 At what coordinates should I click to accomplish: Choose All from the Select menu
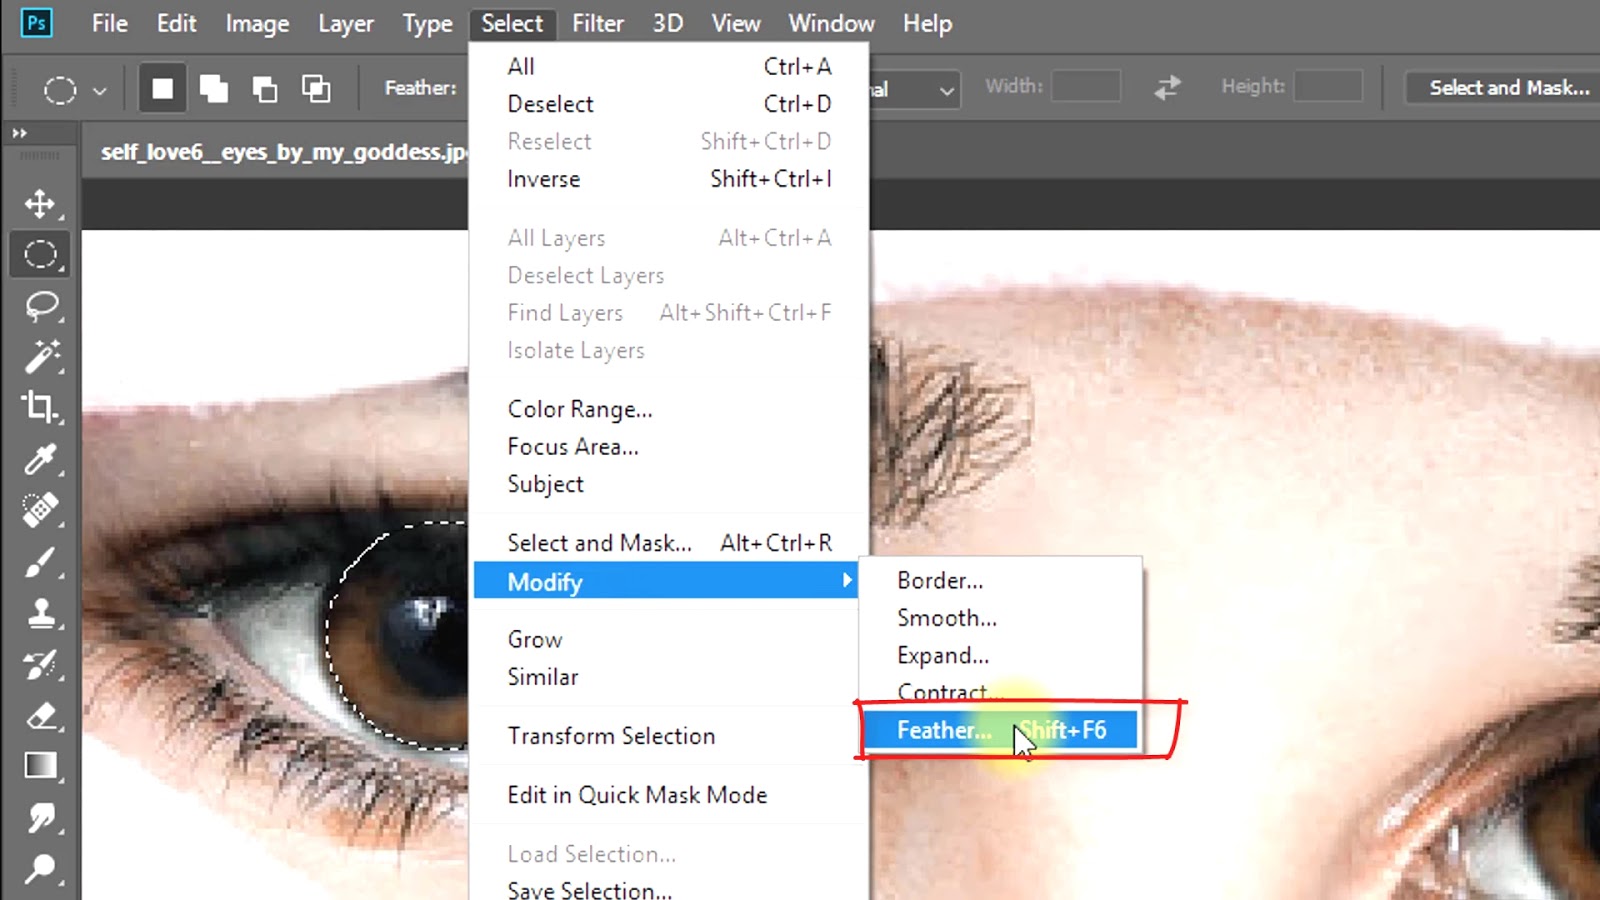tap(668, 67)
